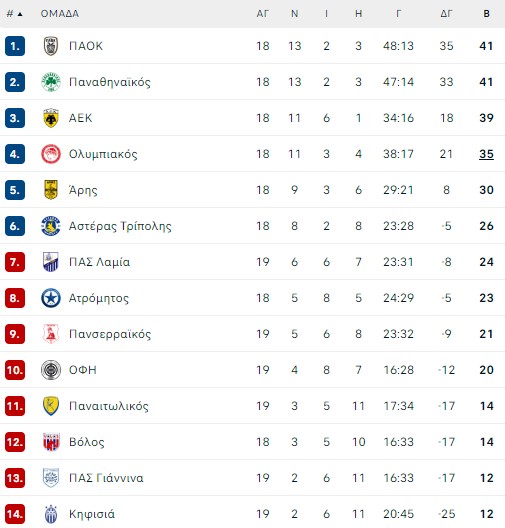Open the Πανσερραϊκός team link
The image size is (505, 528).
pos(110,334)
